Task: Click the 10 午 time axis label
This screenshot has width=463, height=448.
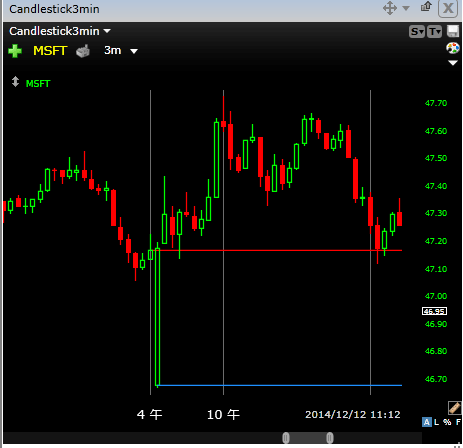Action: click(223, 415)
